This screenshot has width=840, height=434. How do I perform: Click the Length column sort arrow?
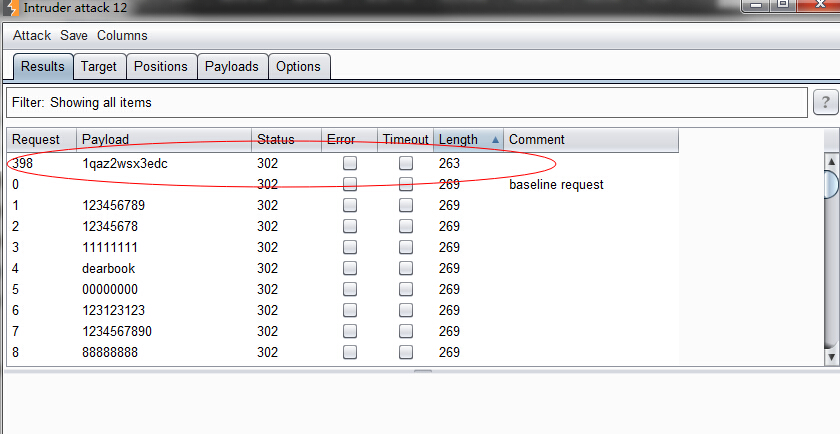tap(496, 140)
